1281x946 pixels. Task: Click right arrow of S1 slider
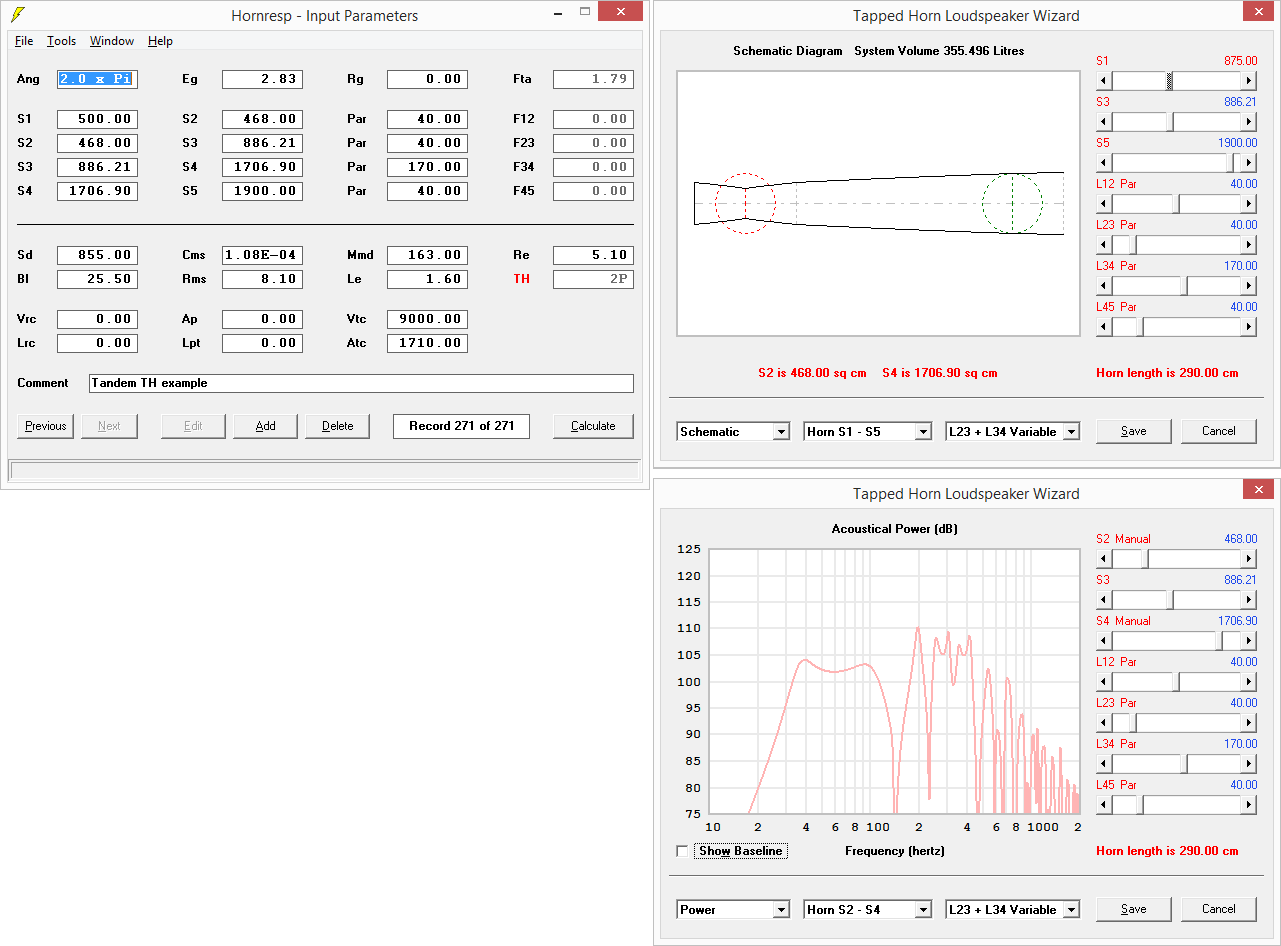tap(1248, 81)
